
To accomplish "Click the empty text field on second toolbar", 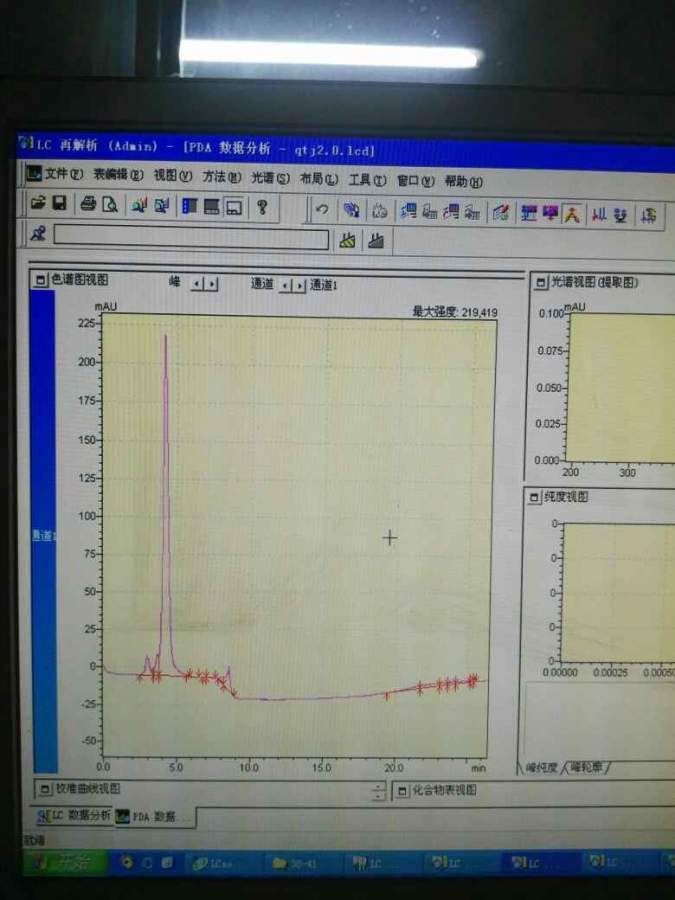I will (191, 237).
